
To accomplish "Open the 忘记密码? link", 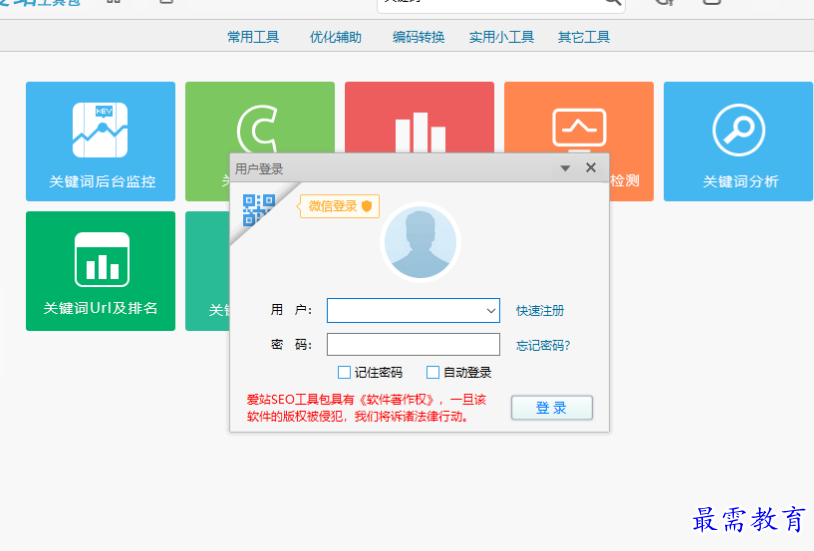I will tap(543, 345).
